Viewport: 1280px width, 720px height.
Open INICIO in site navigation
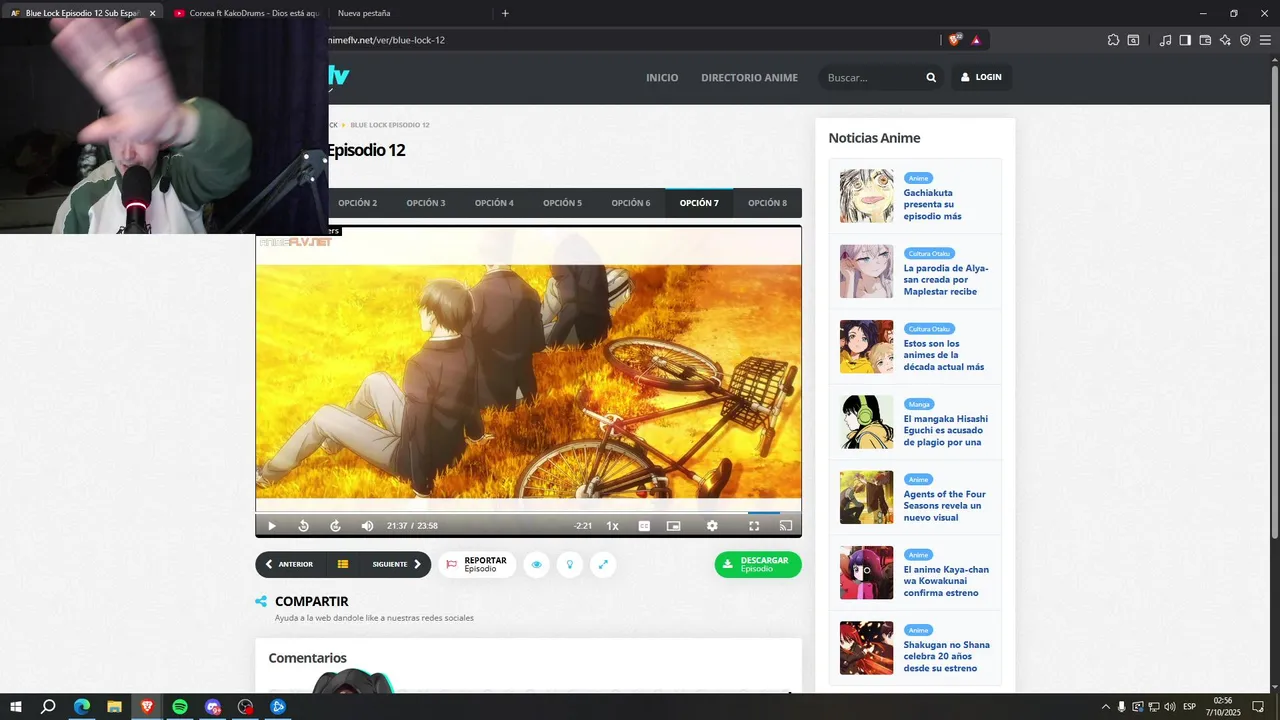coord(662,77)
